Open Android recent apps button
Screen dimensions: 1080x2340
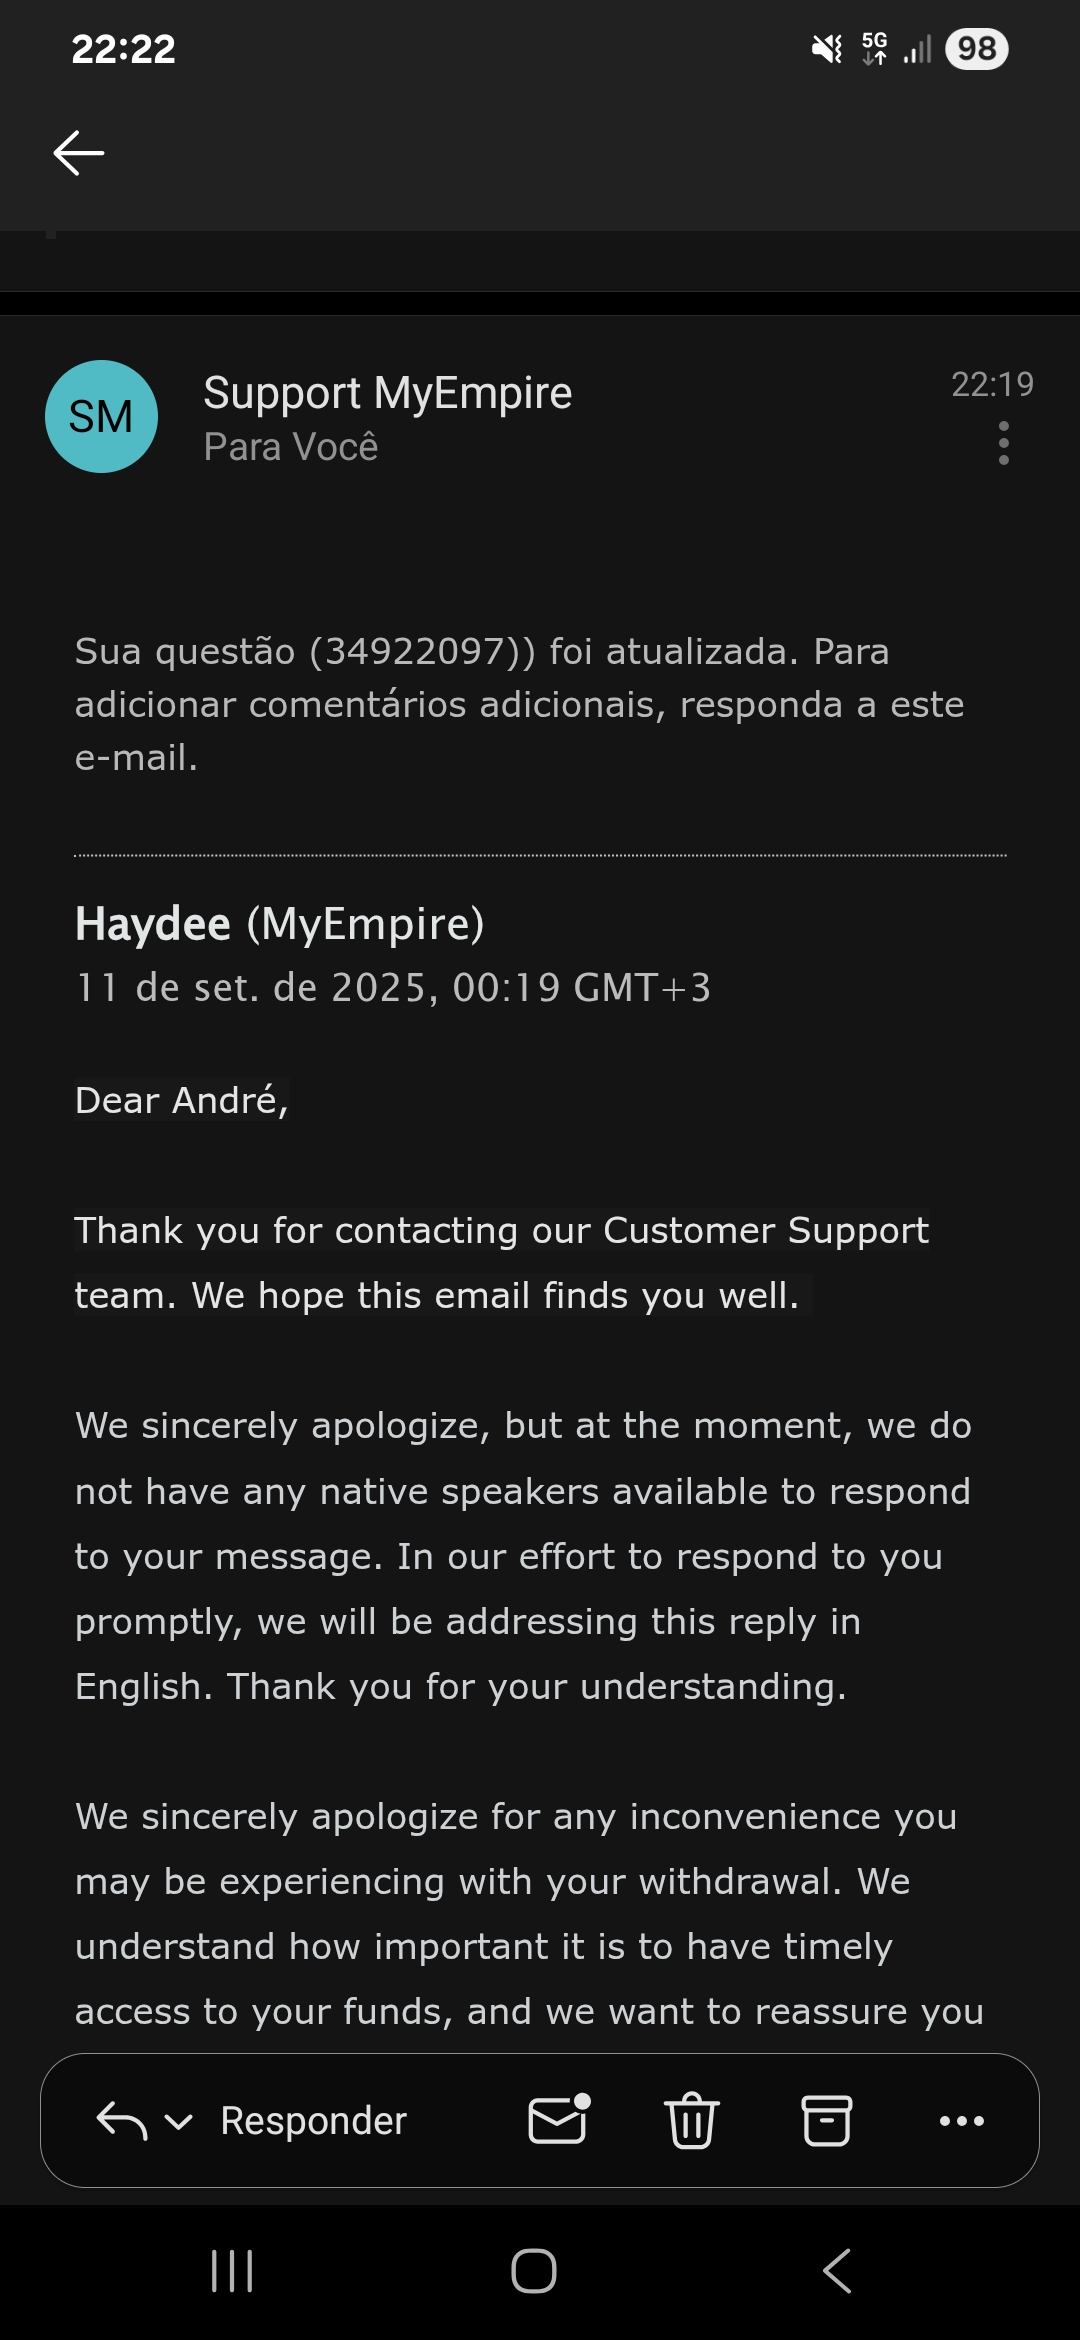tap(232, 2272)
